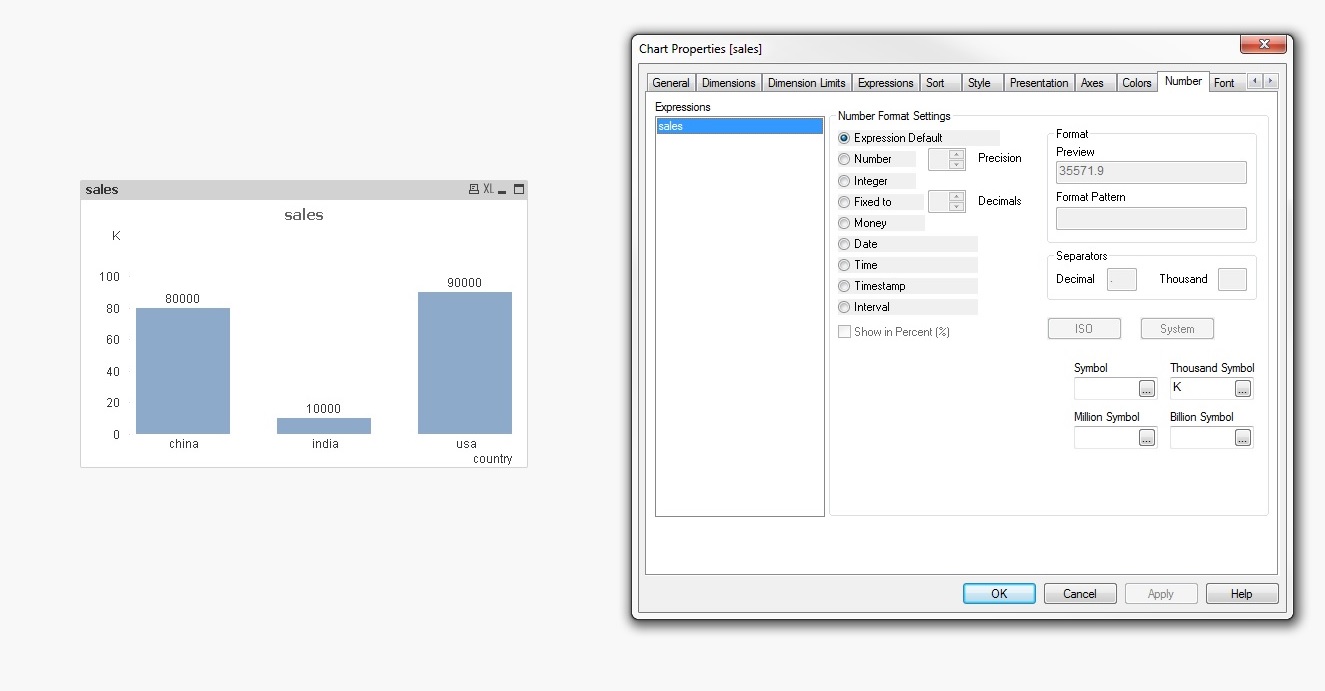Viewport: 1325px width, 691px height.
Task: Click the 10000 data label
Action: [x=324, y=409]
